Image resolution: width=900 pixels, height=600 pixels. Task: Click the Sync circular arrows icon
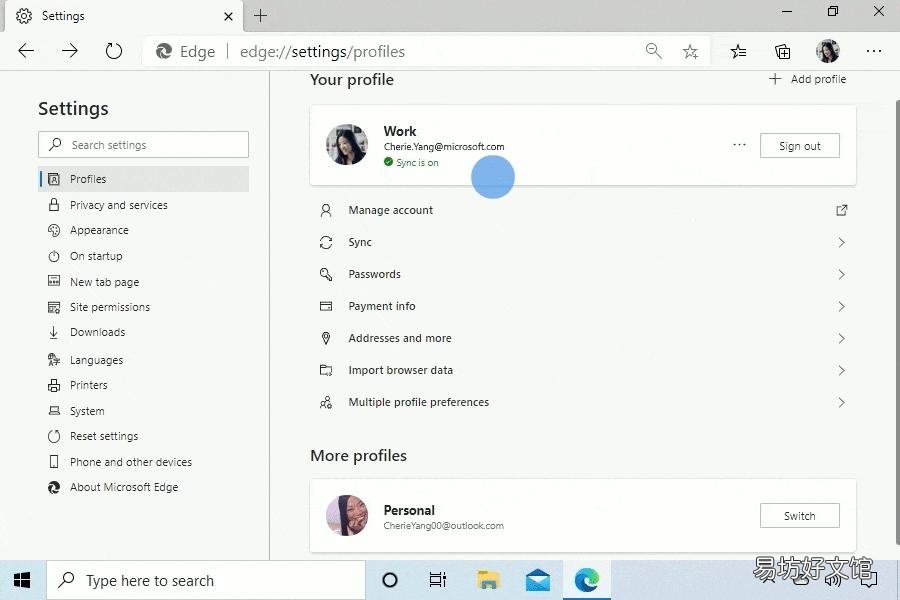point(326,243)
